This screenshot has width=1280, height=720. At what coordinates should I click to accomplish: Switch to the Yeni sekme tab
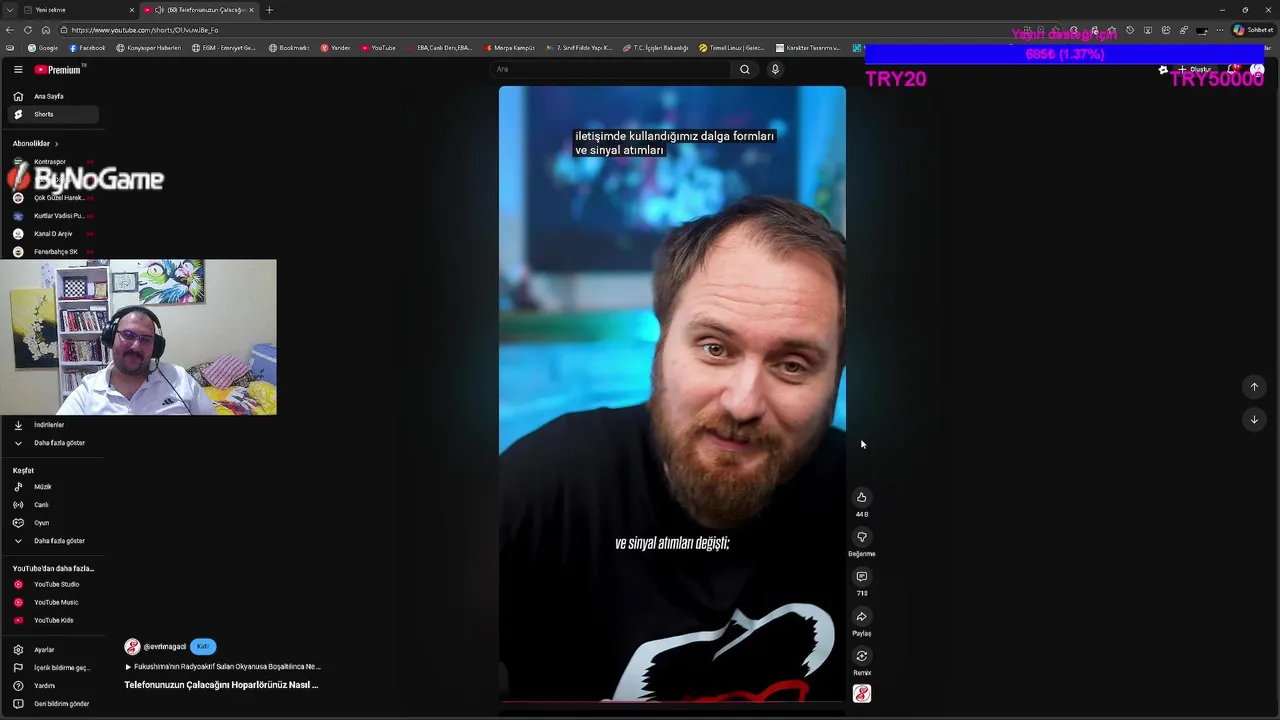(78, 10)
